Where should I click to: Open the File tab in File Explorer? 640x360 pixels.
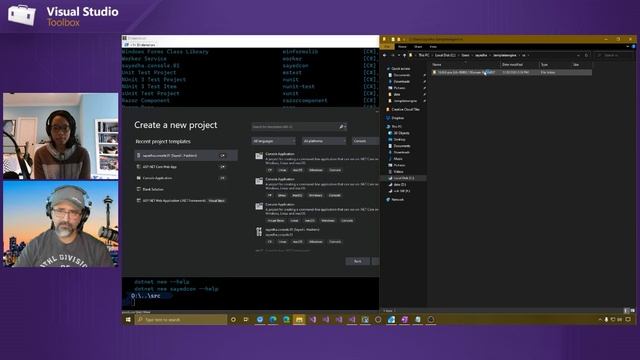(x=387, y=47)
